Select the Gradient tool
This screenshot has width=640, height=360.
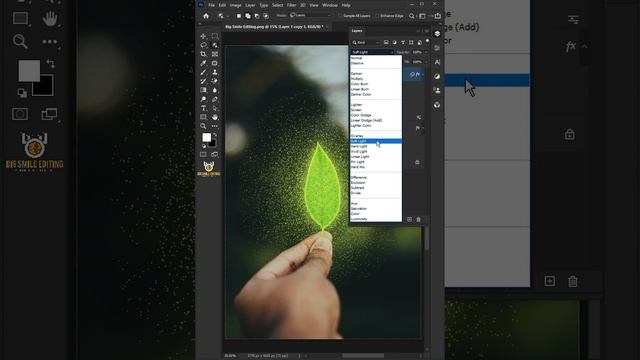click(x=203, y=90)
